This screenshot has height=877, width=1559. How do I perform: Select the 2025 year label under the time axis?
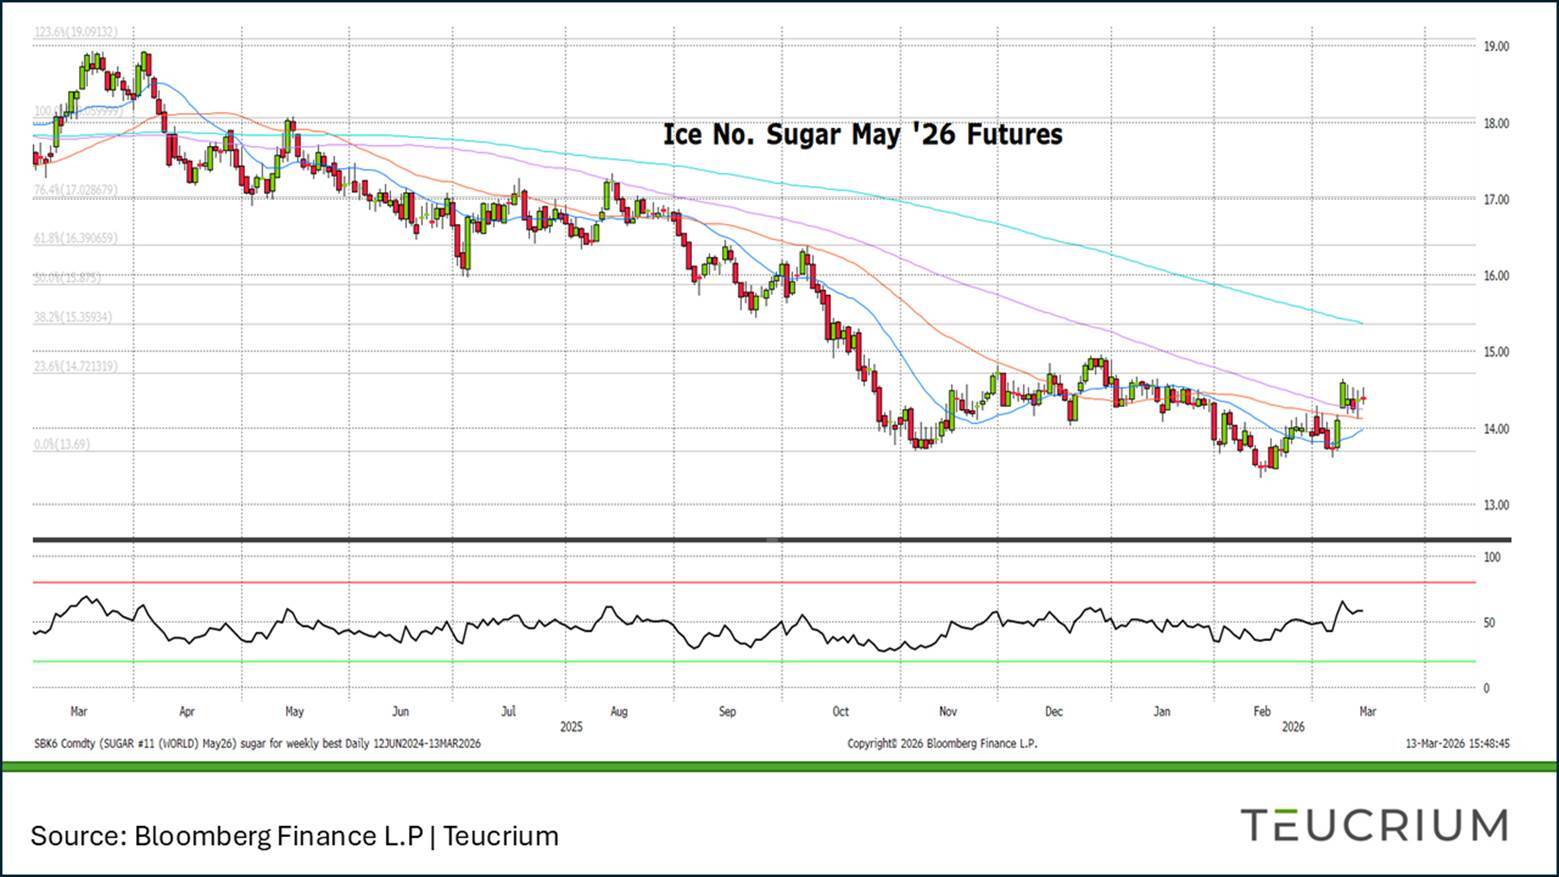(x=571, y=727)
